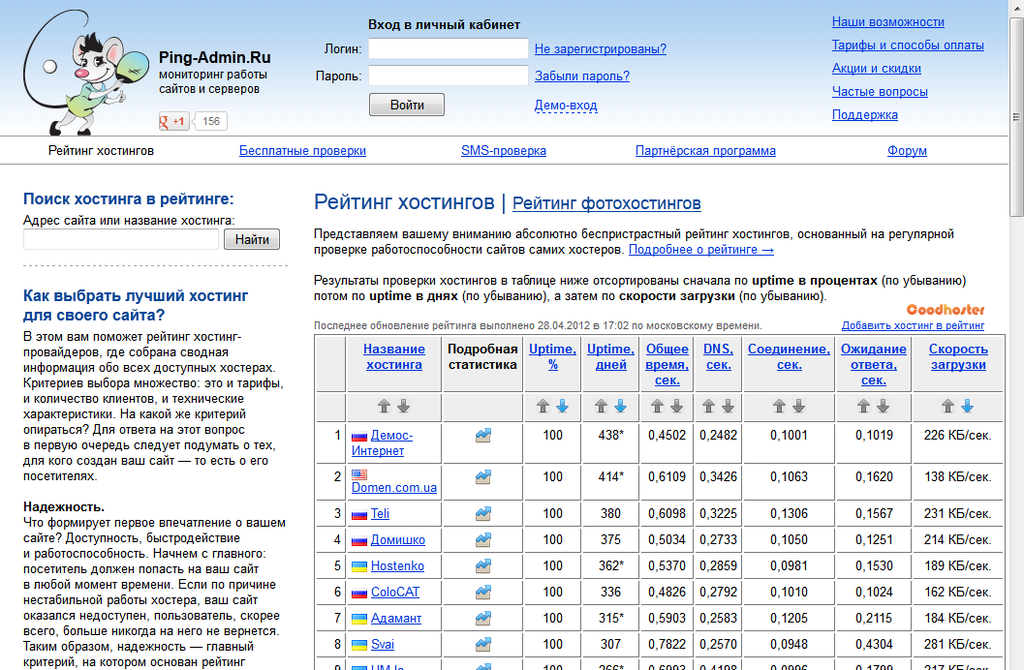Open Акции и скидки link
Image resolution: width=1024 pixels, height=670 pixels.
[876, 69]
